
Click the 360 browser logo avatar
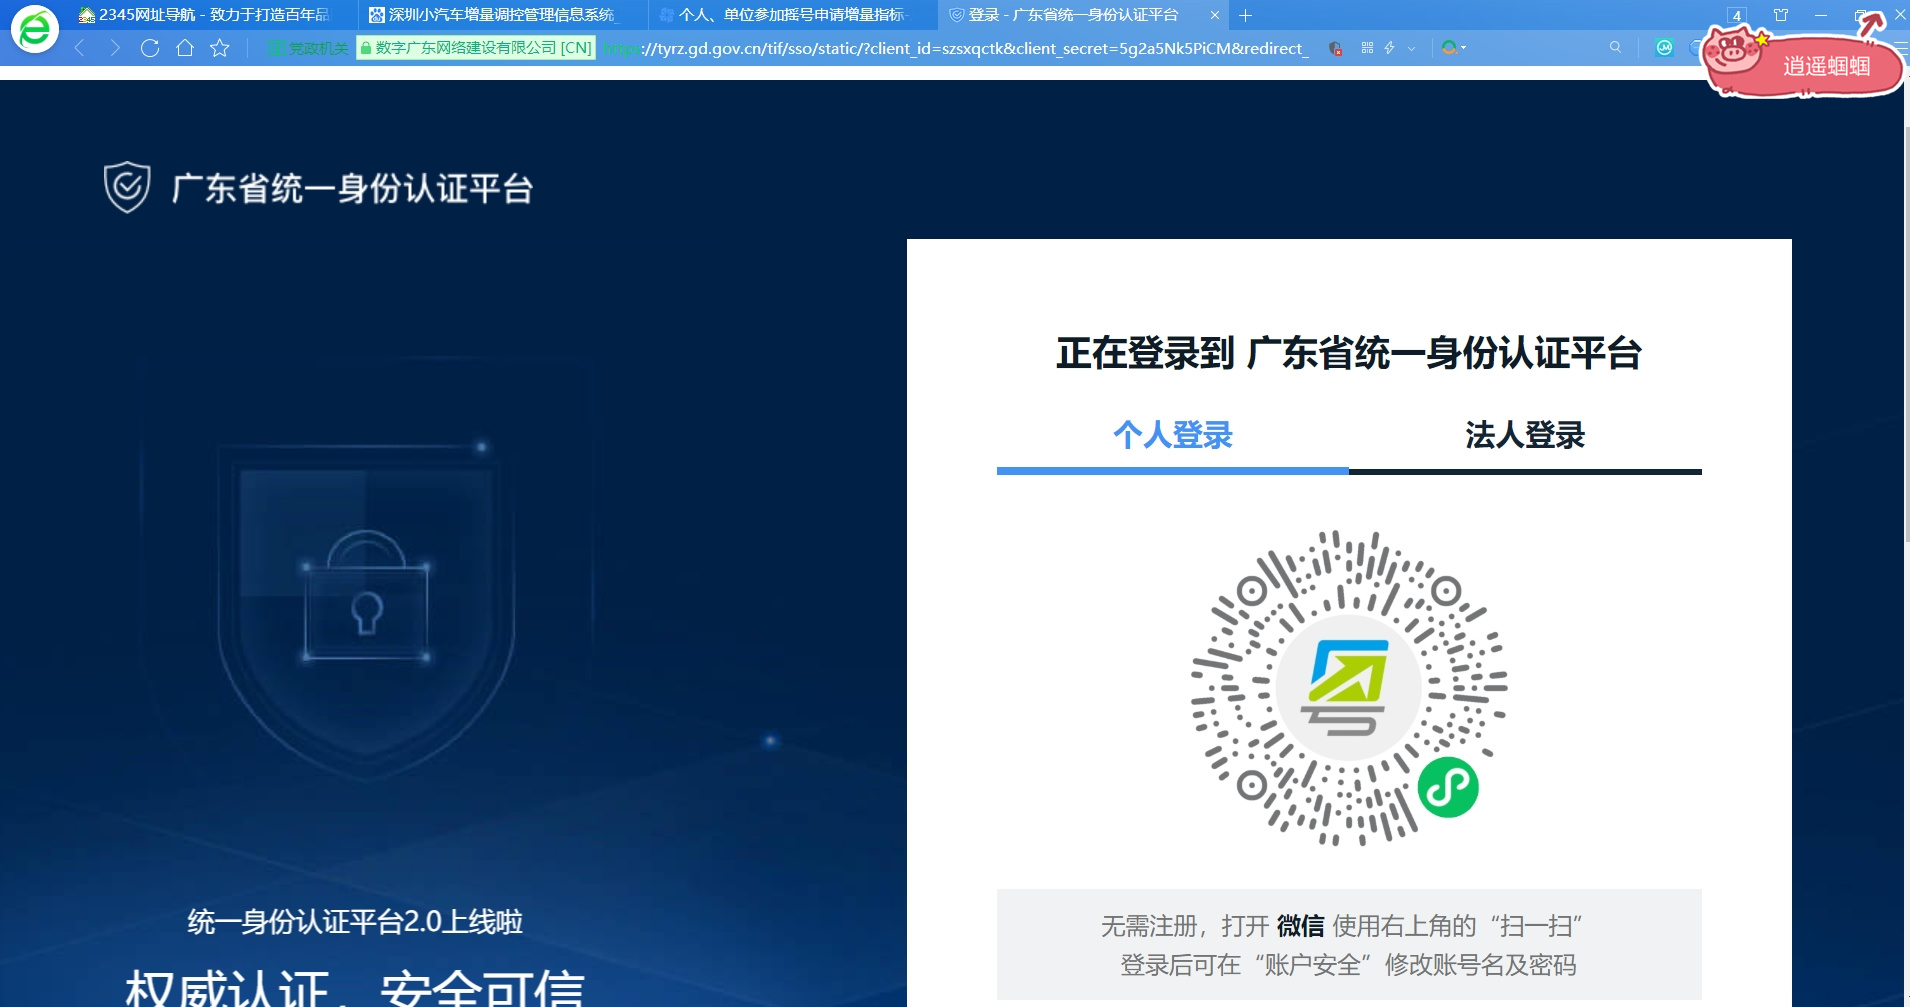35,29
